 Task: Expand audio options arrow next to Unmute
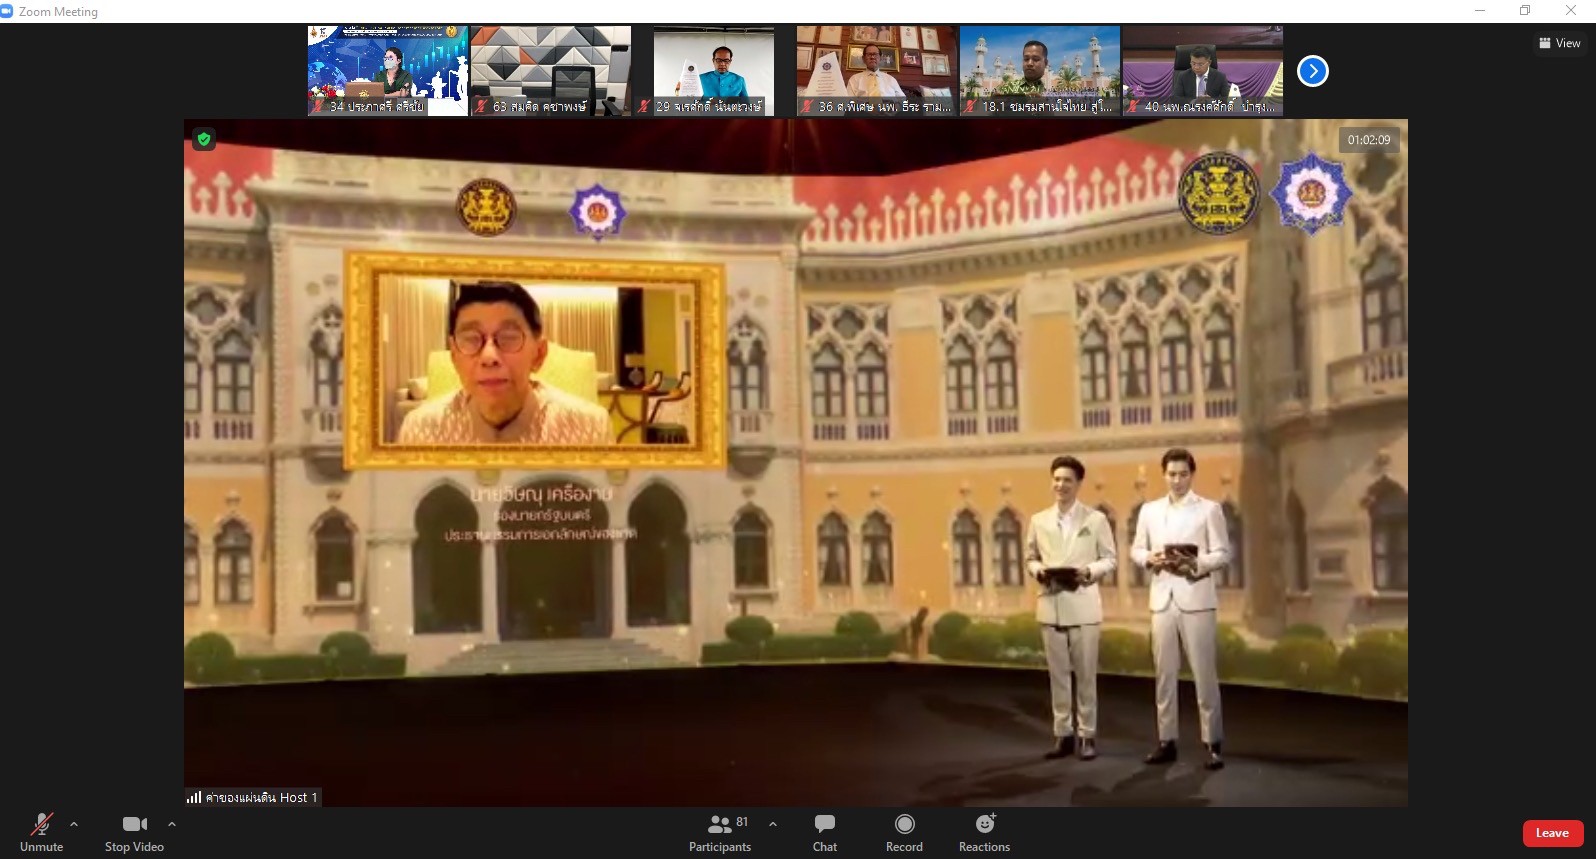tap(74, 824)
